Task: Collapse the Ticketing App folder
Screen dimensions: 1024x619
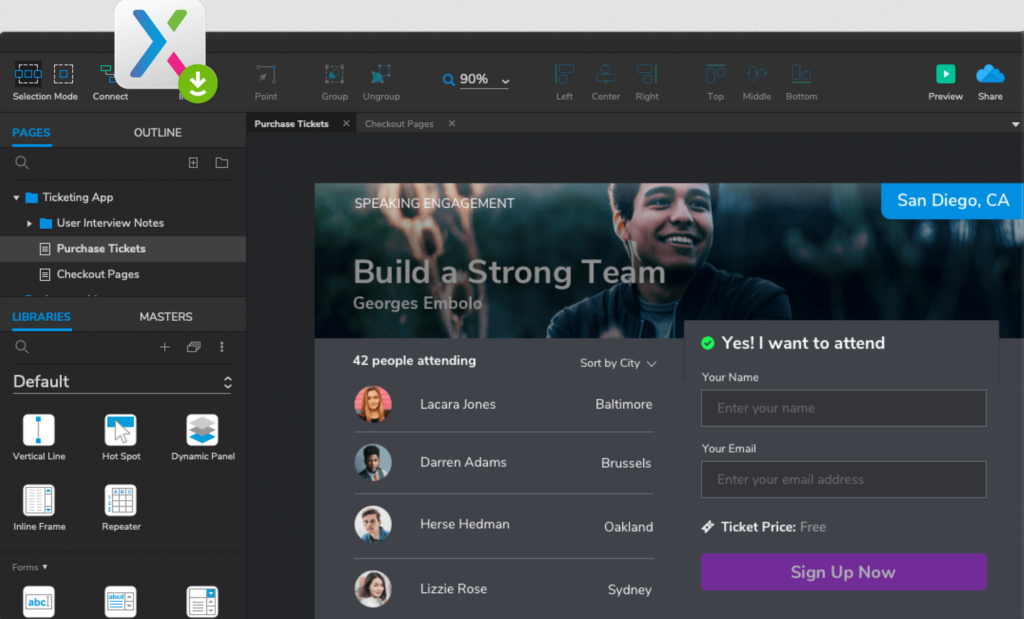Action: click(16, 197)
